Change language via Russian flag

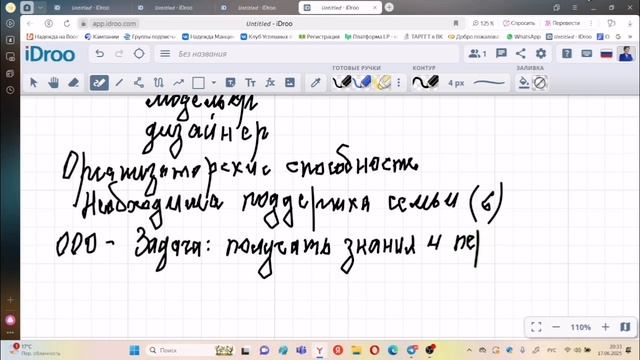point(607,54)
